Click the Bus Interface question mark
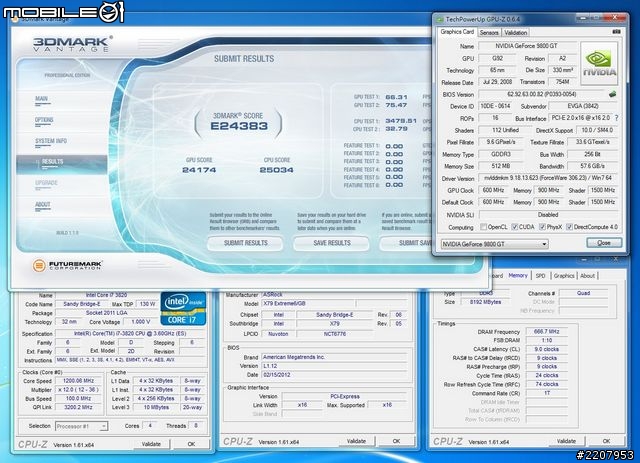640x463 pixels. click(616, 118)
